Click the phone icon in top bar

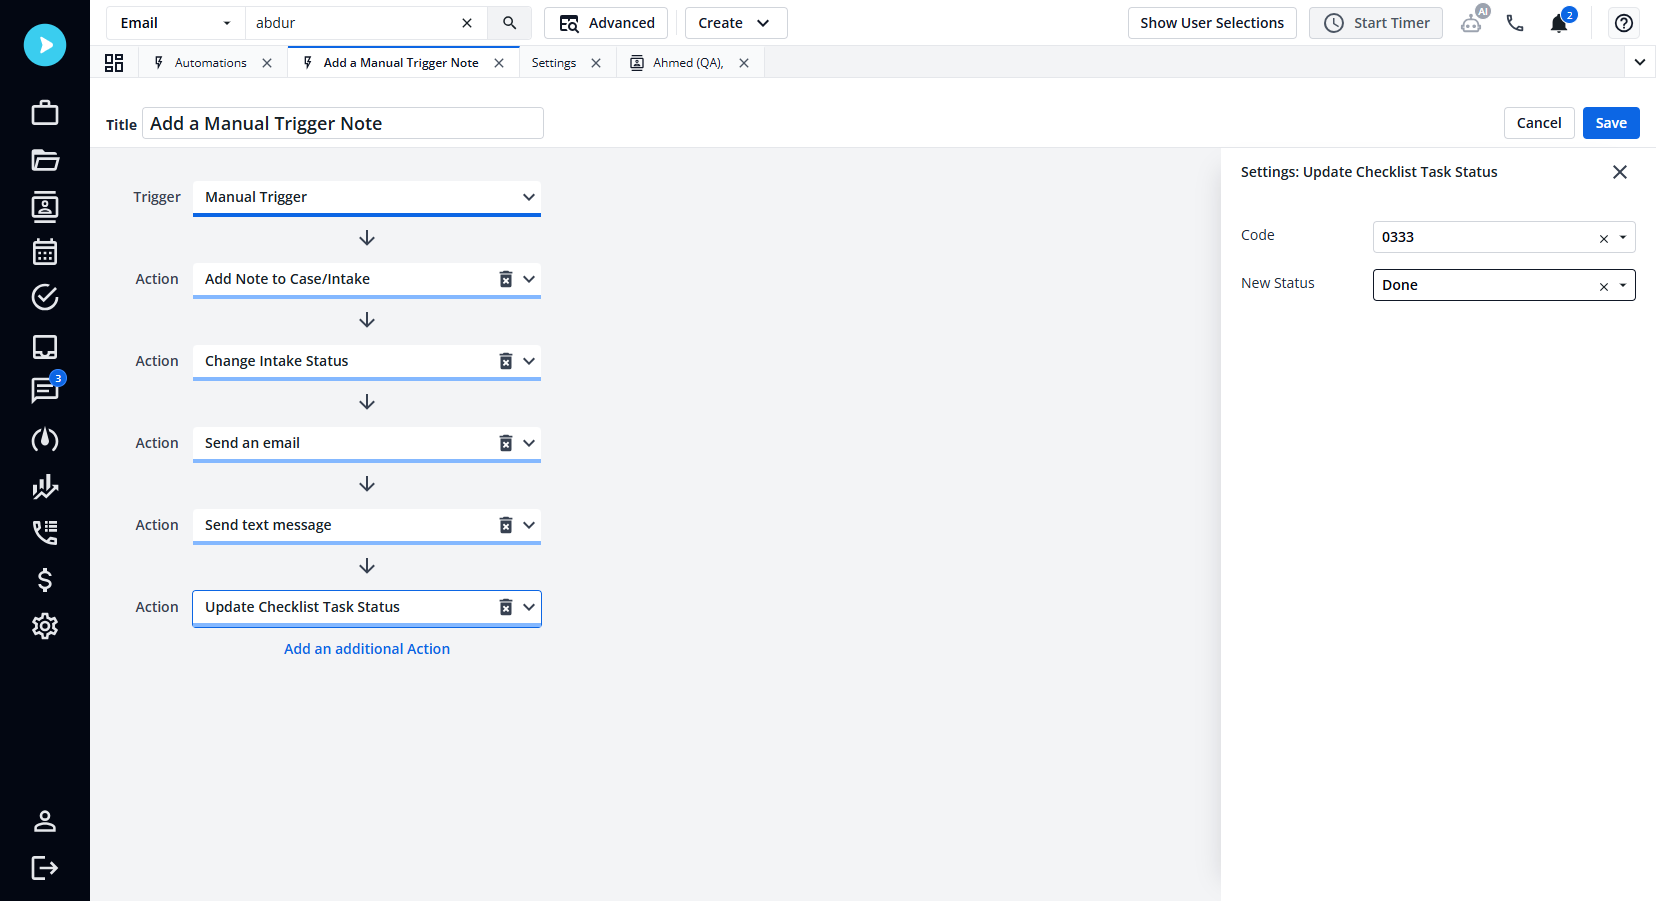(x=1515, y=23)
